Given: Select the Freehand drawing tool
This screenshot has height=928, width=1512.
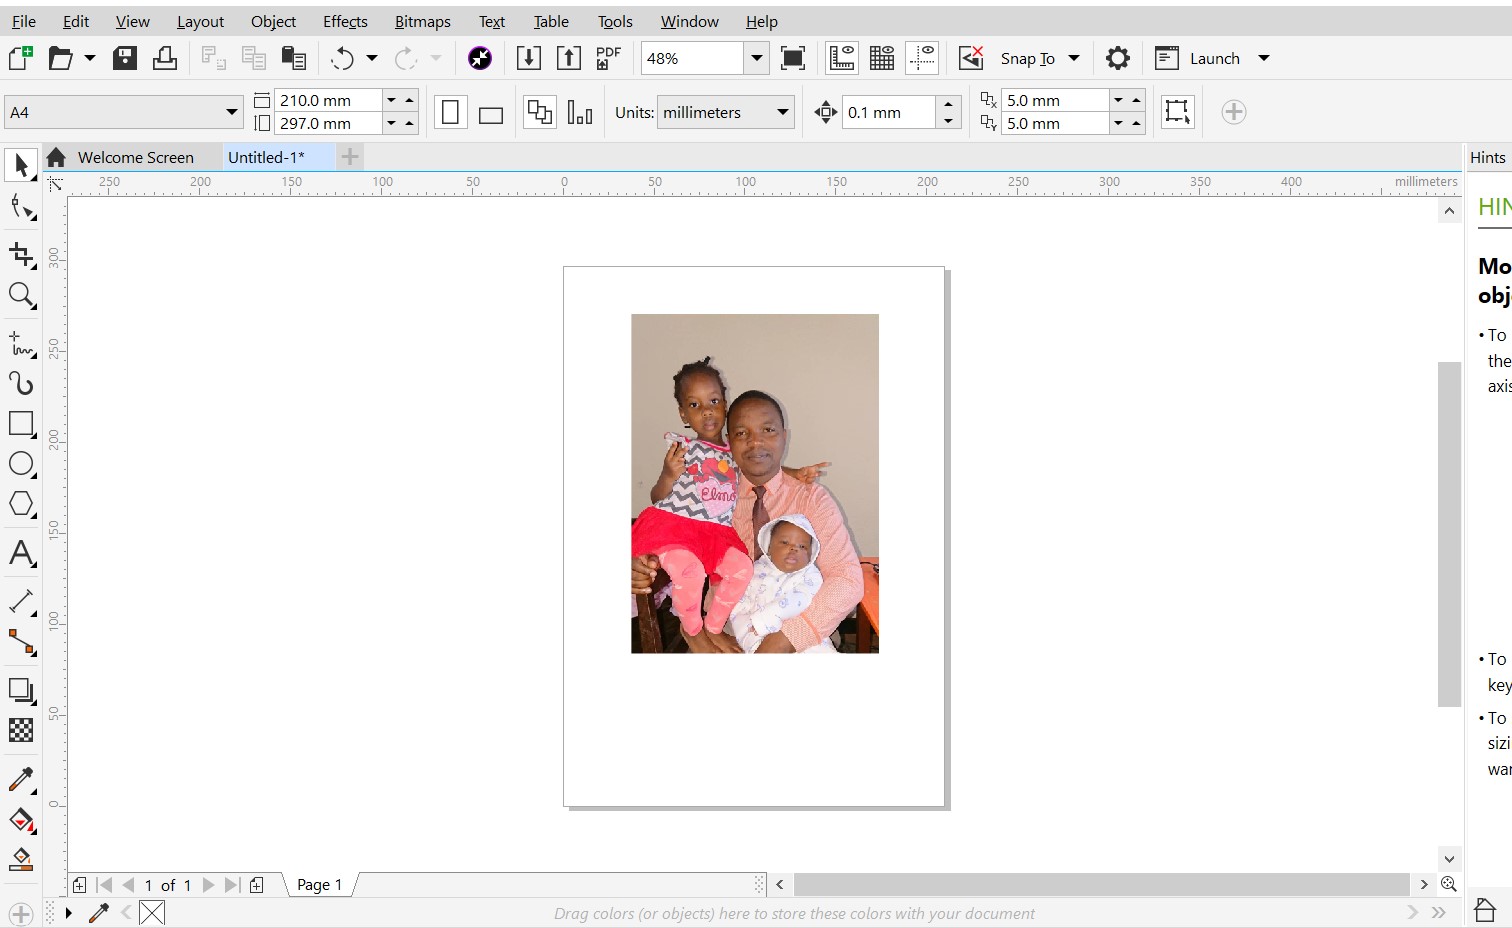Looking at the screenshot, I should [21, 343].
